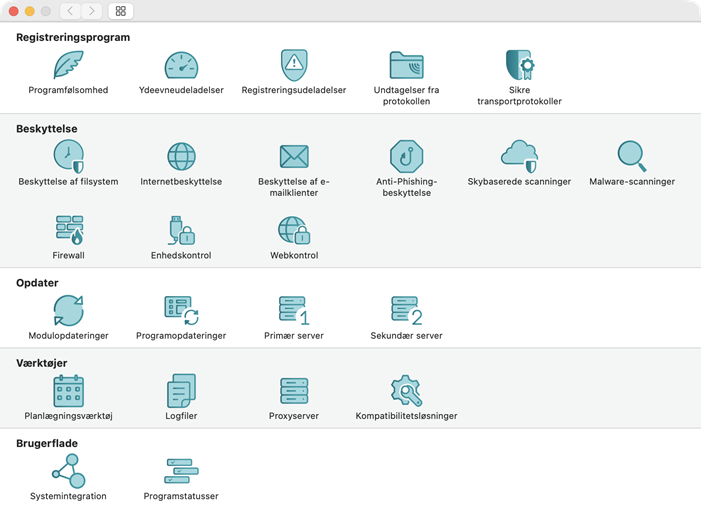Open Internetbeskyttelse globe icon
This screenshot has width=701, height=508.
[x=181, y=157]
